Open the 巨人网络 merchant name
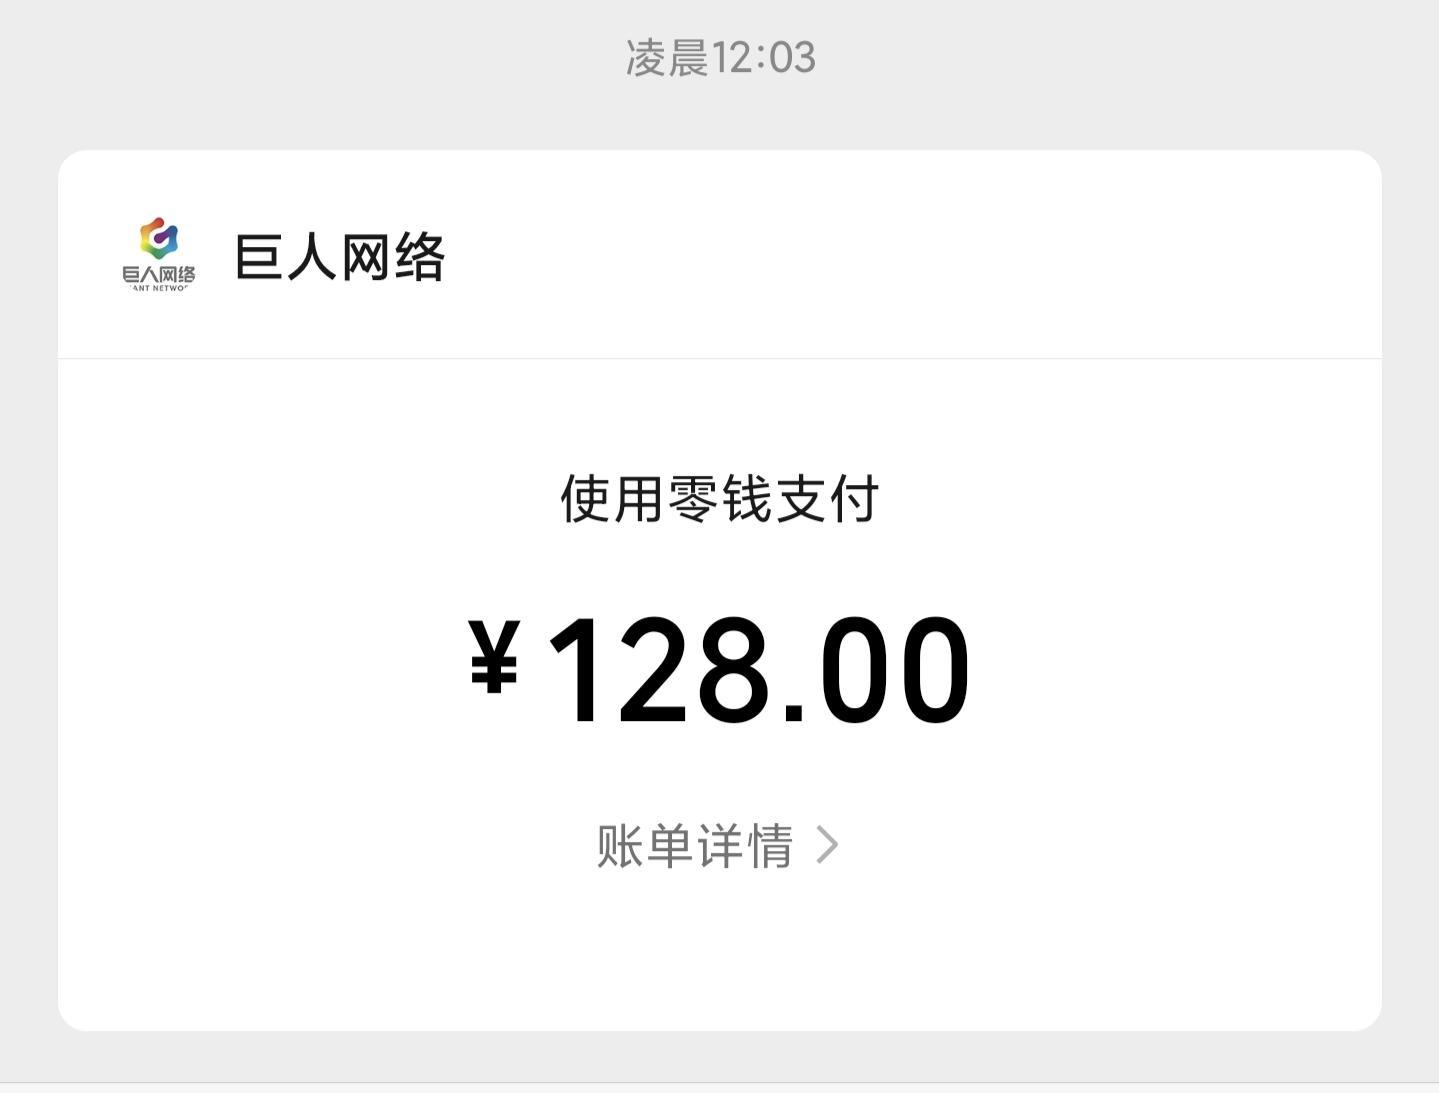Viewport: 1439px width, 1093px height. click(x=339, y=258)
